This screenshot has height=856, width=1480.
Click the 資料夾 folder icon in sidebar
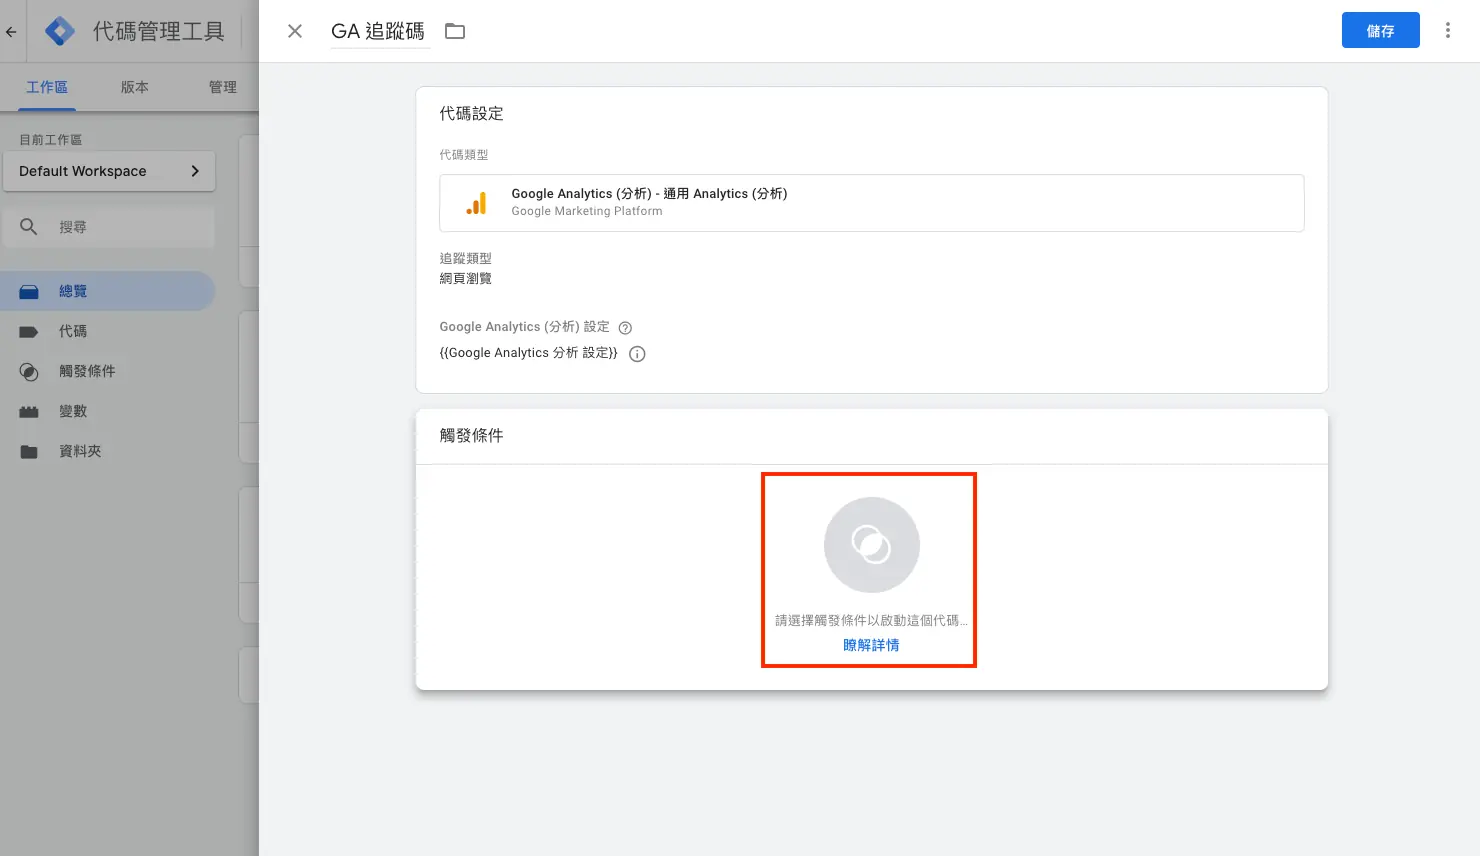29,452
